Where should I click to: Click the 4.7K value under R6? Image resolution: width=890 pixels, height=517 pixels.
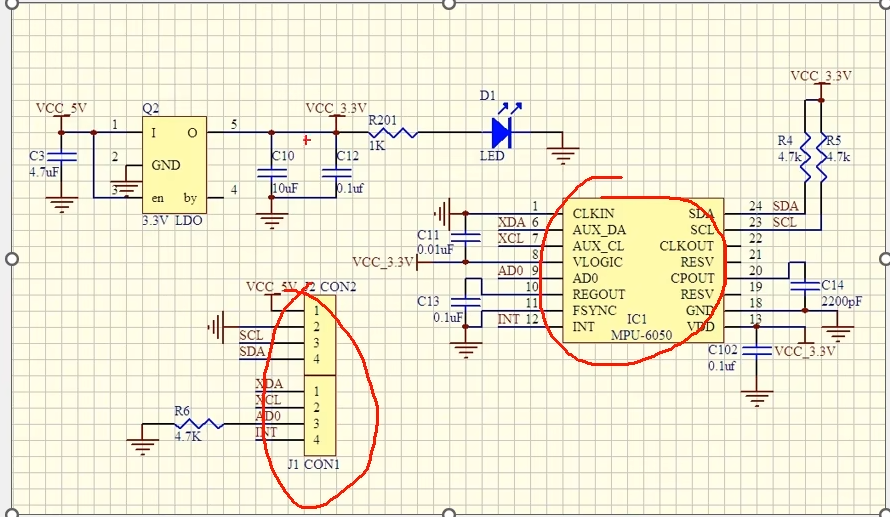[188, 436]
